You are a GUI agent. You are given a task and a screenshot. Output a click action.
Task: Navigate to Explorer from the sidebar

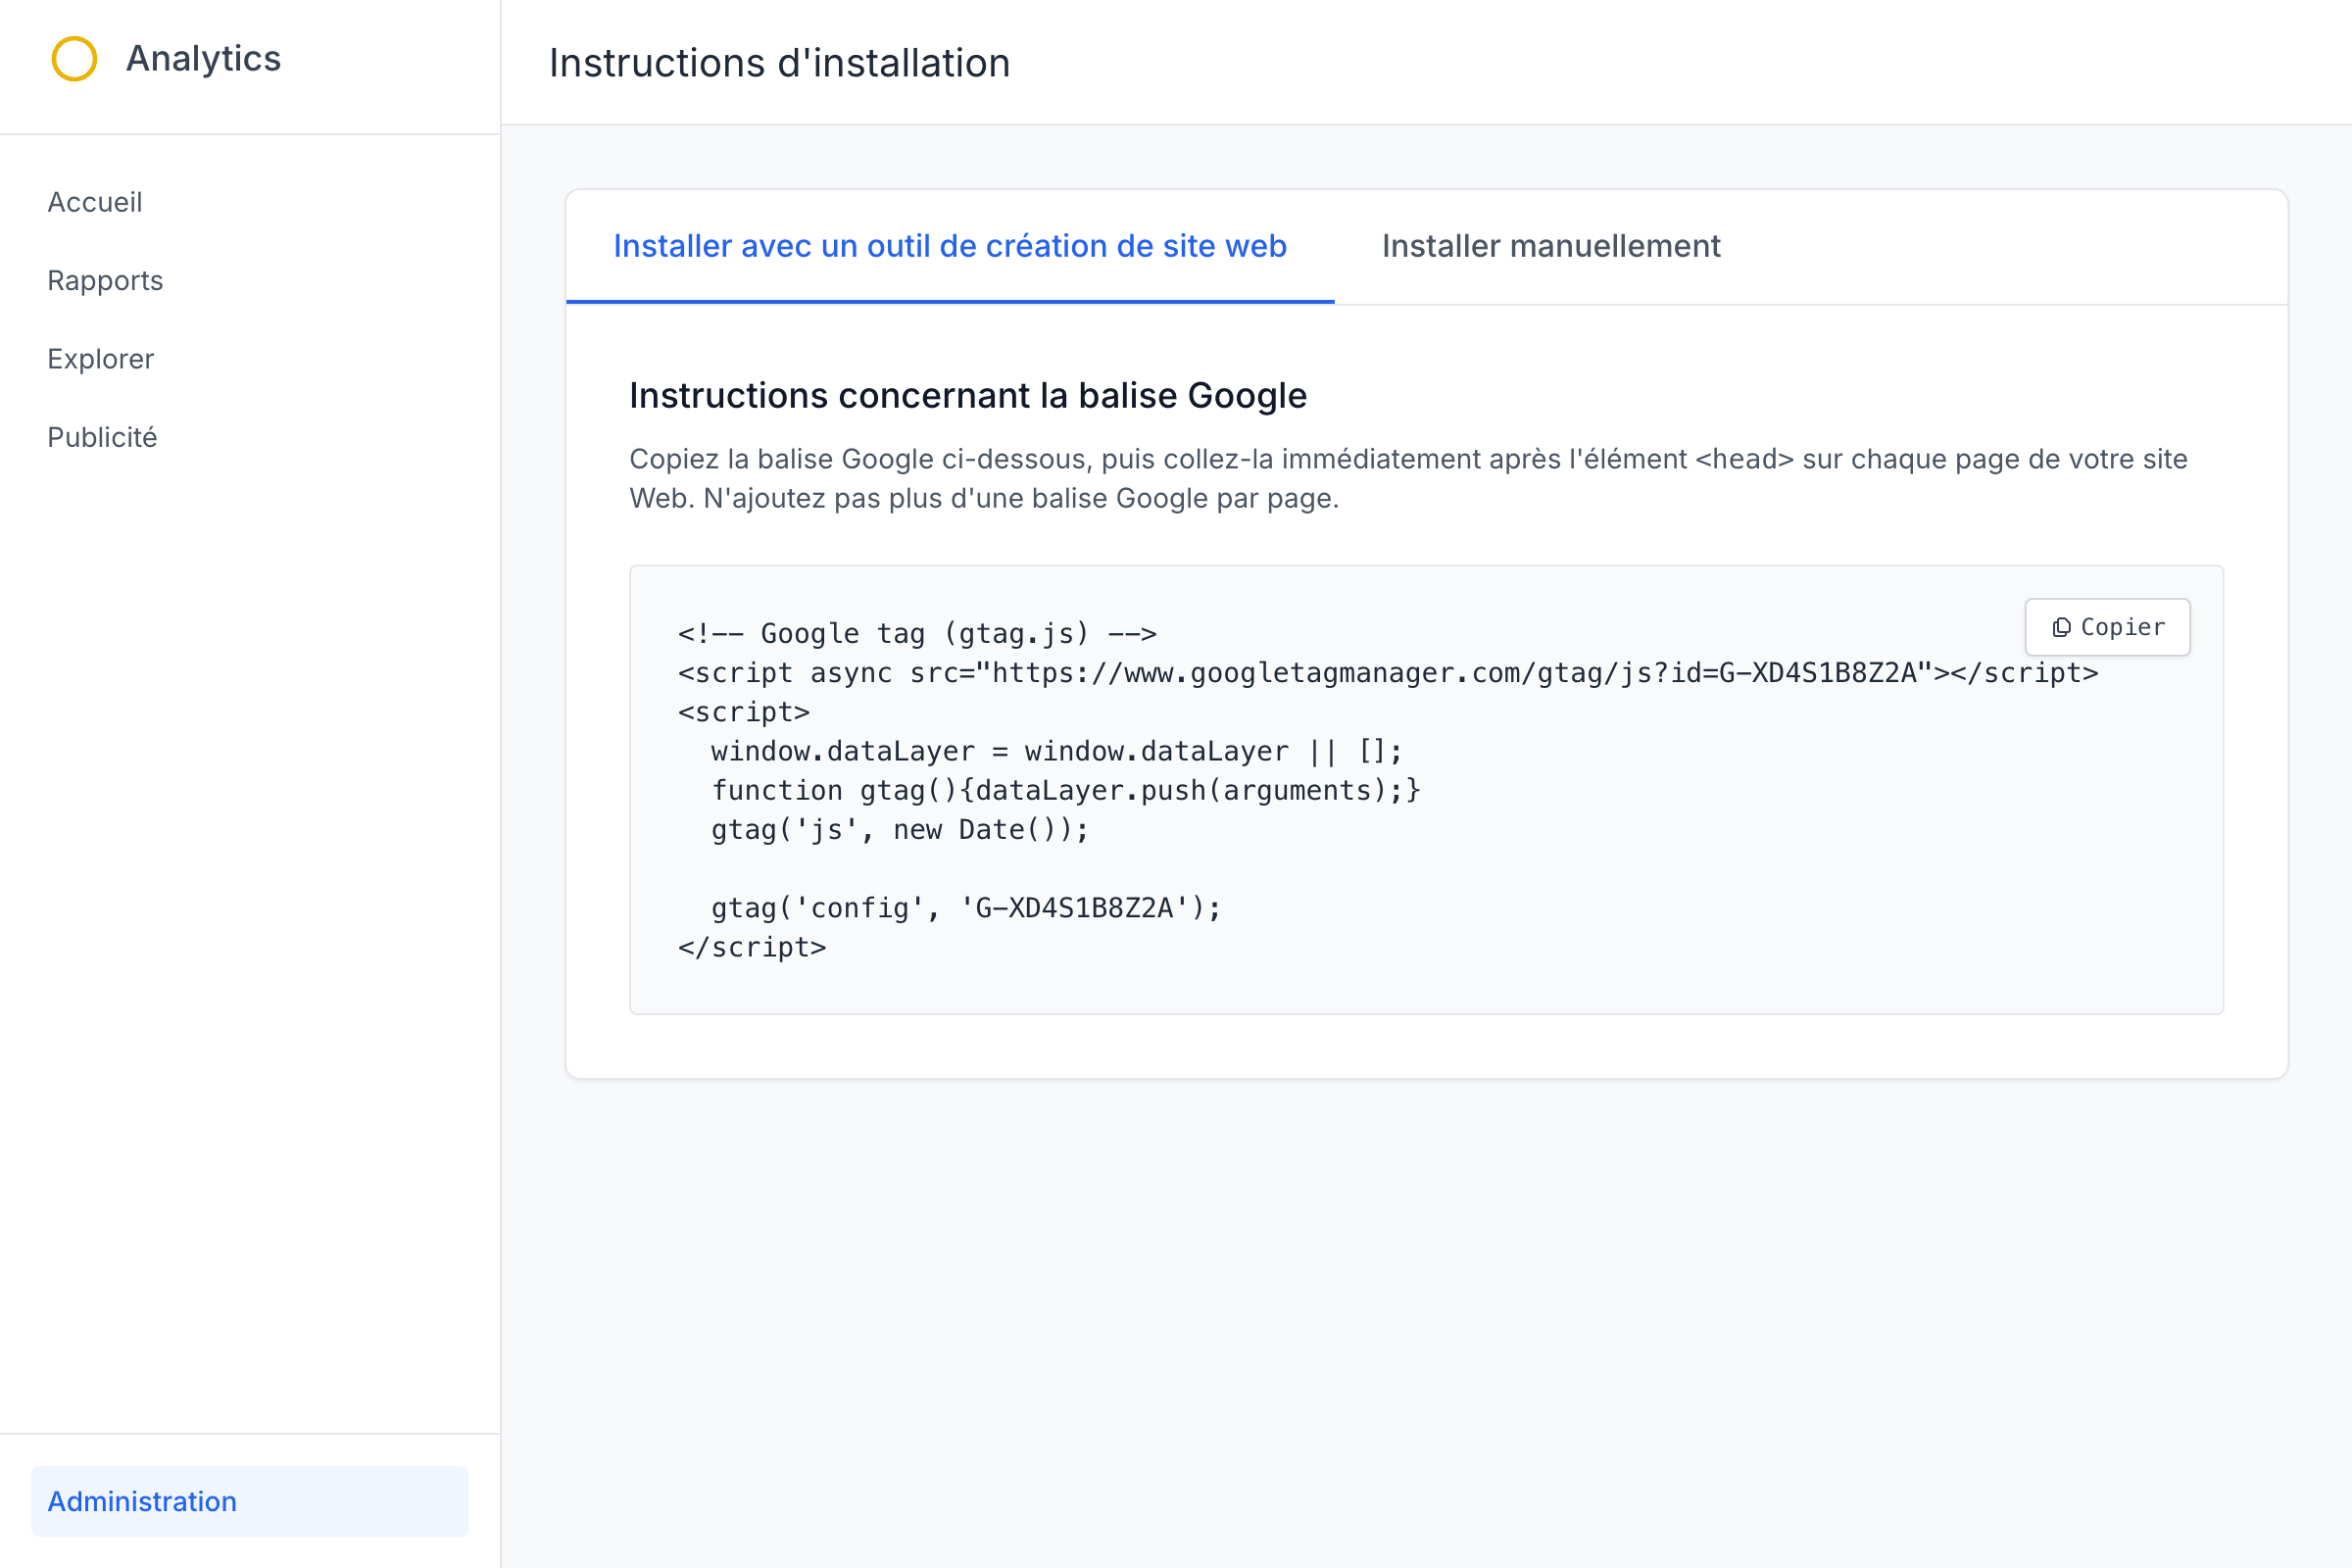coord(100,358)
